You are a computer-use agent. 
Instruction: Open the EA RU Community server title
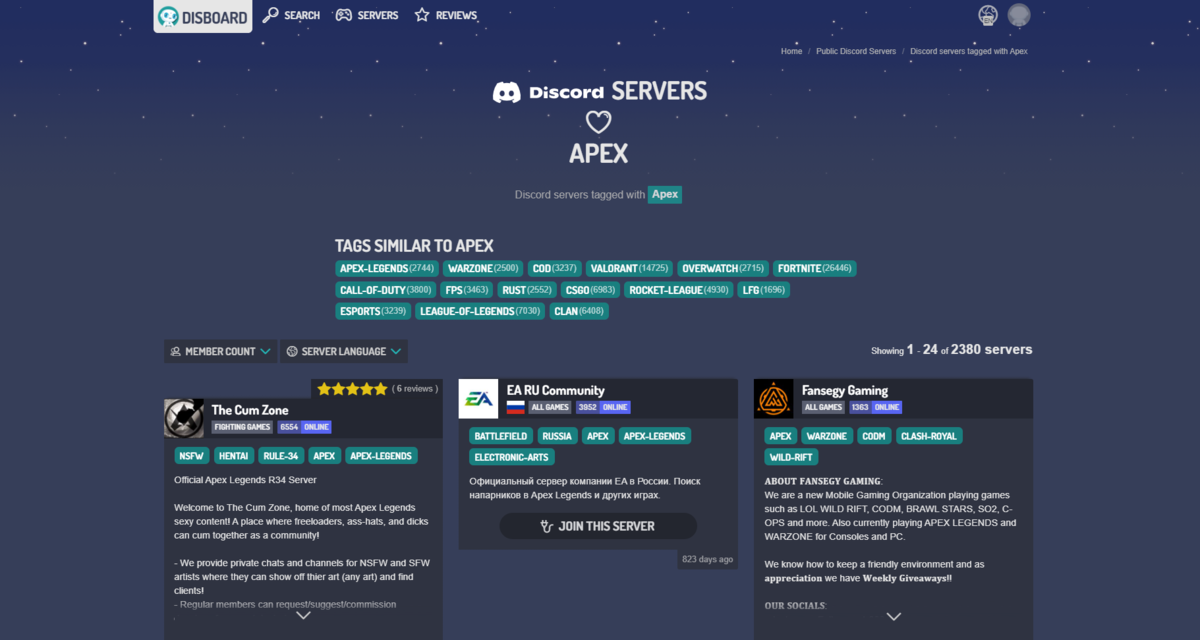click(555, 390)
